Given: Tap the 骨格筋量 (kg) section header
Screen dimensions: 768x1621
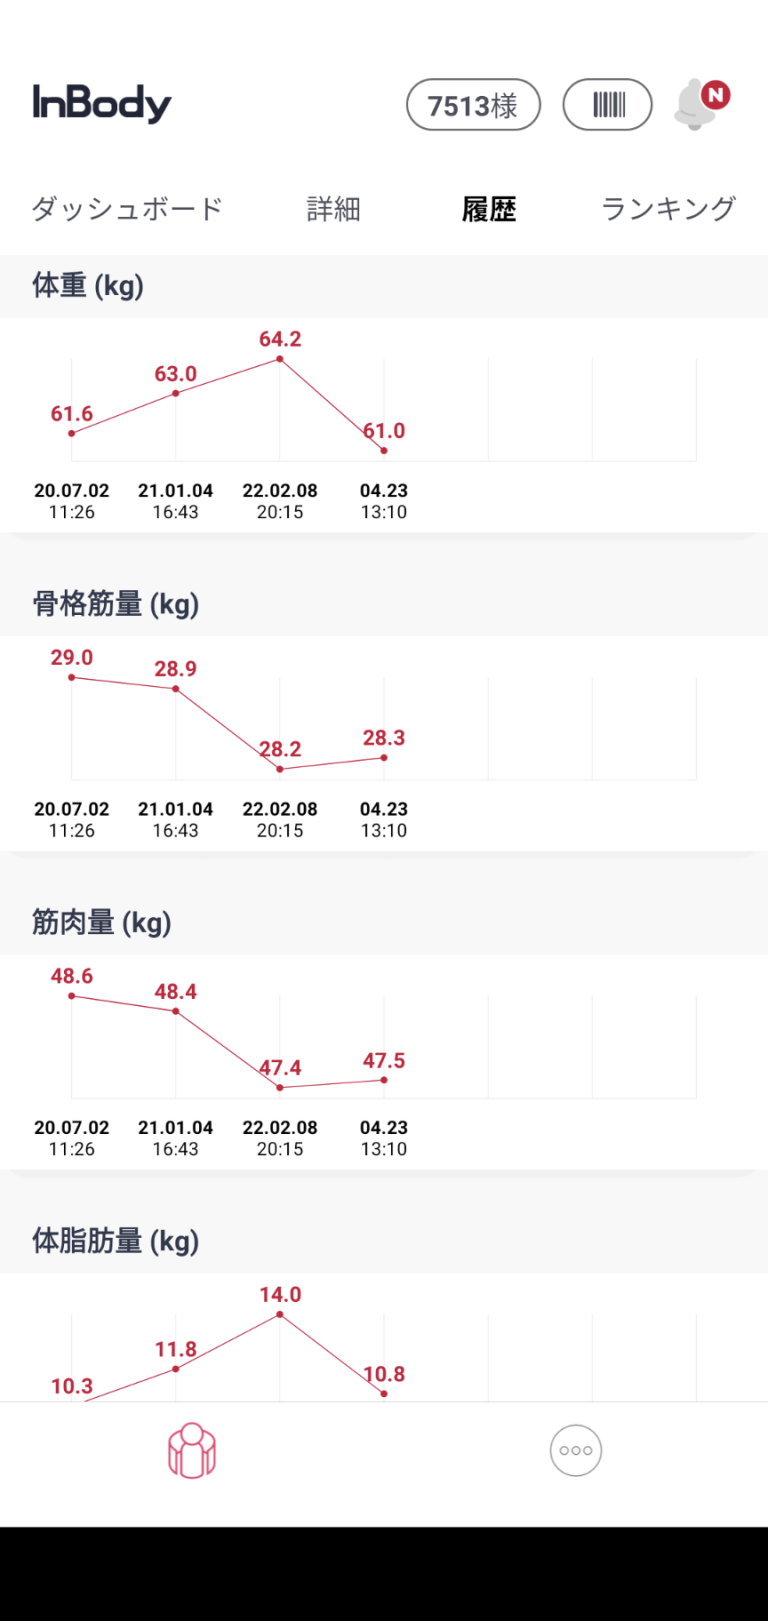Looking at the screenshot, I should [x=116, y=604].
